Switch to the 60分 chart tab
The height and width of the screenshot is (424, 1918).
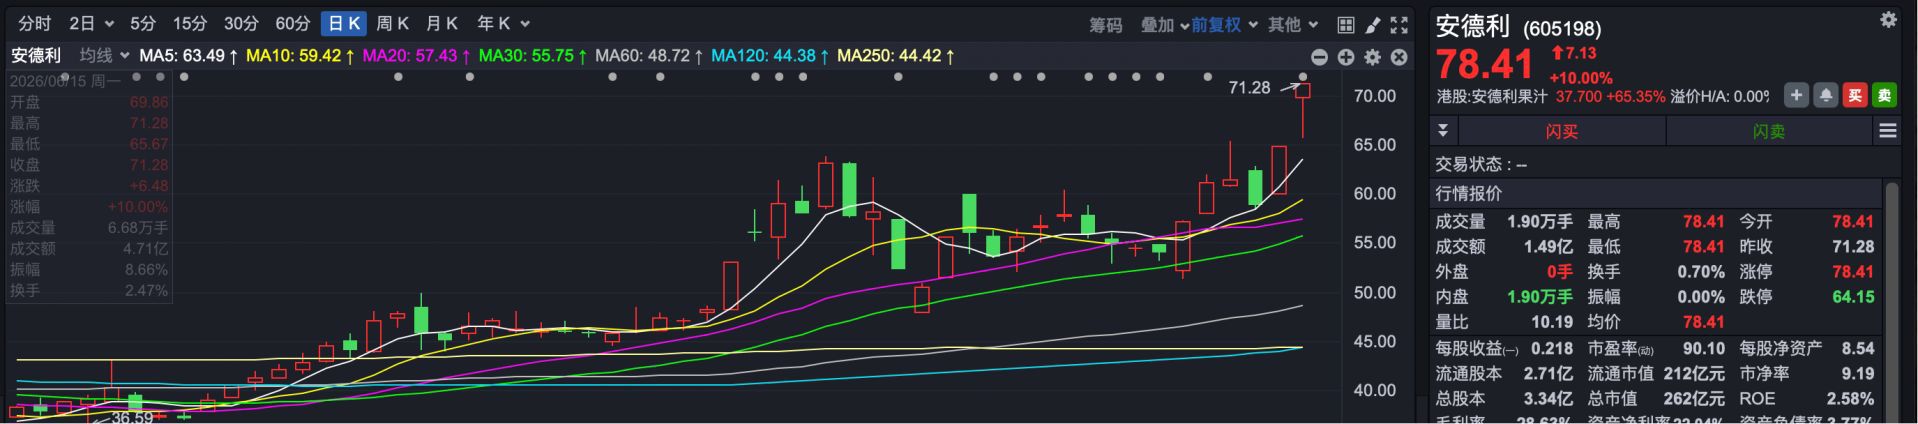(x=292, y=24)
